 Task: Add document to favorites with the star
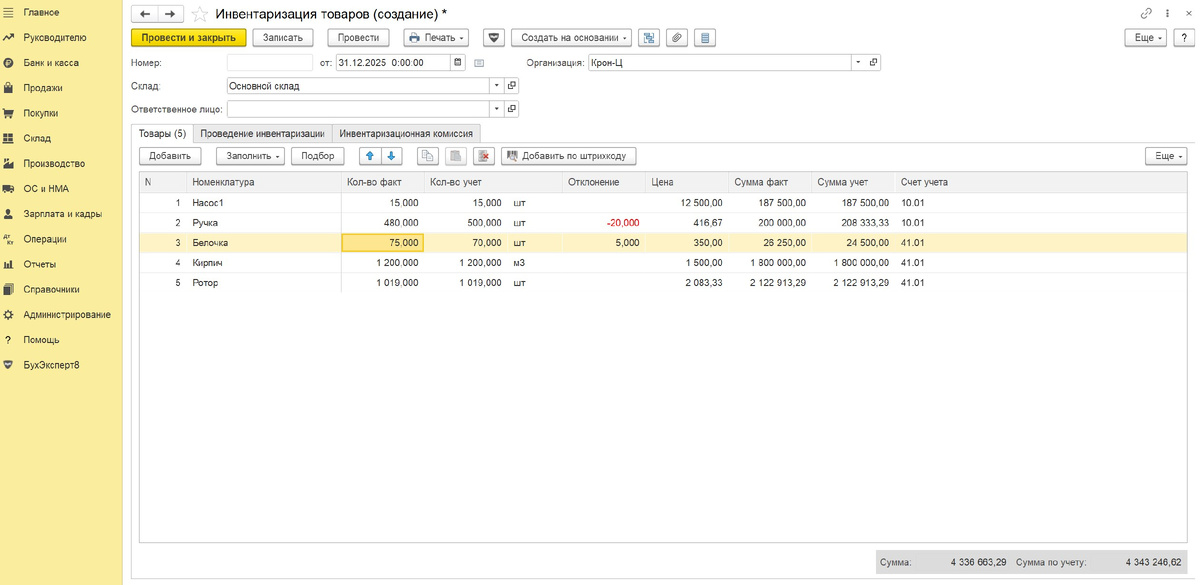pyautogui.click(x=199, y=14)
